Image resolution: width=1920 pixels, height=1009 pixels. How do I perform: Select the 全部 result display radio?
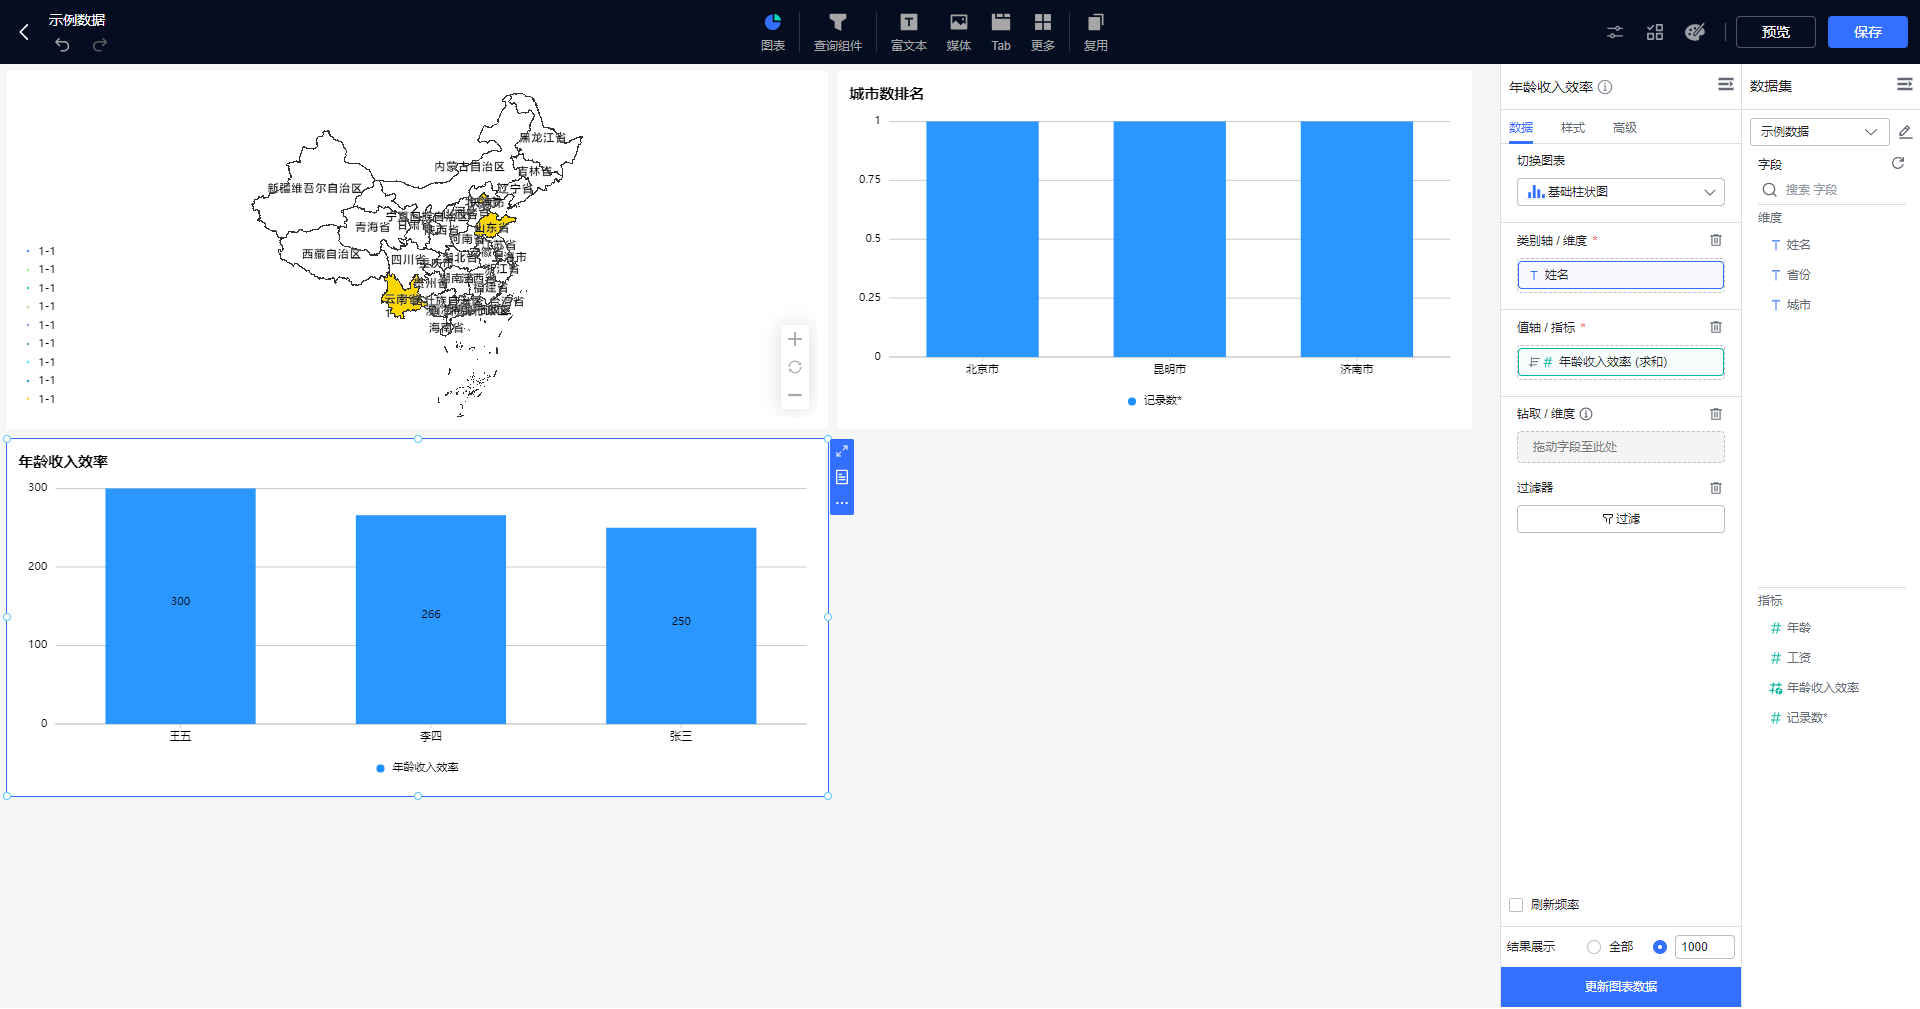coord(1594,947)
